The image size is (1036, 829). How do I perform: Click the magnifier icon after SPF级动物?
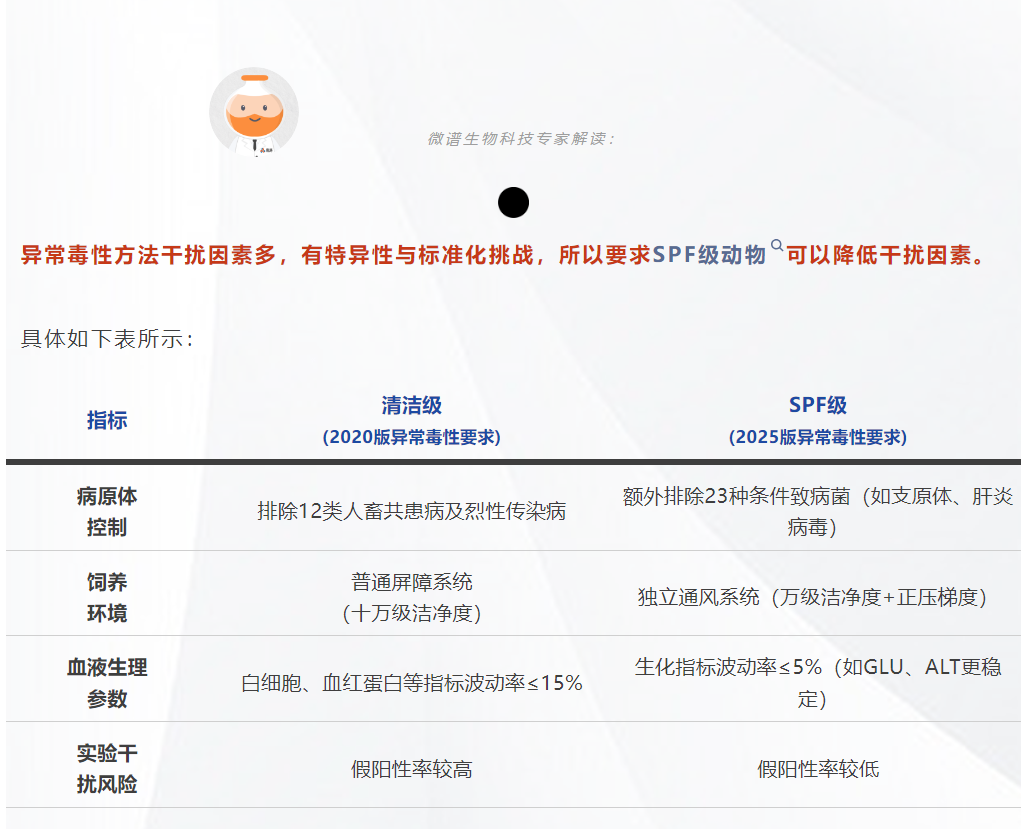coord(777,246)
